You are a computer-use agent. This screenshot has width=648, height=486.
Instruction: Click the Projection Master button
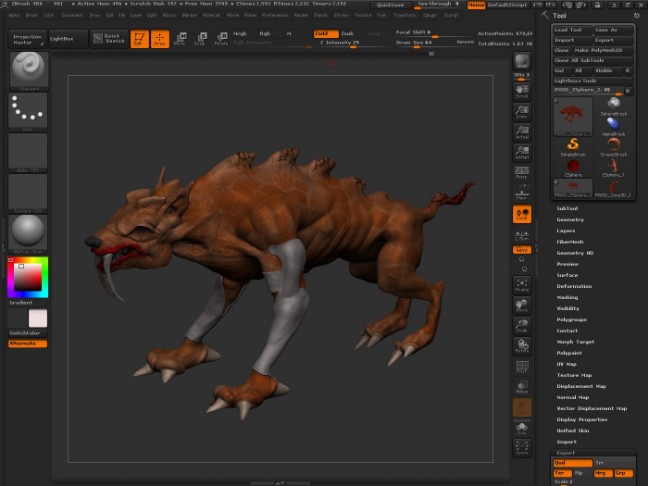tap(27, 39)
